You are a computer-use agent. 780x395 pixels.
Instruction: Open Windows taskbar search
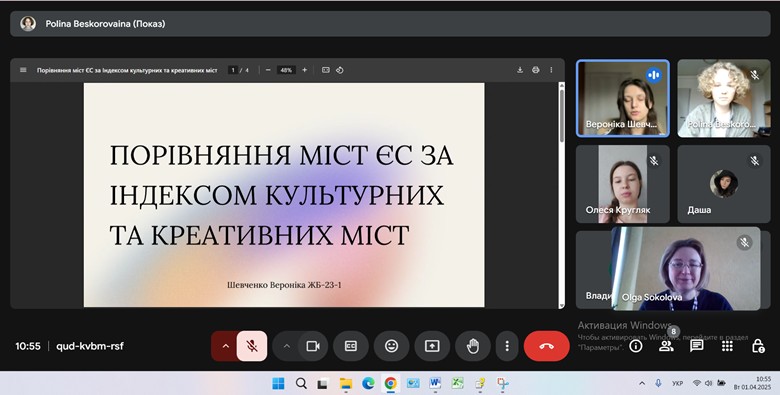pos(301,383)
